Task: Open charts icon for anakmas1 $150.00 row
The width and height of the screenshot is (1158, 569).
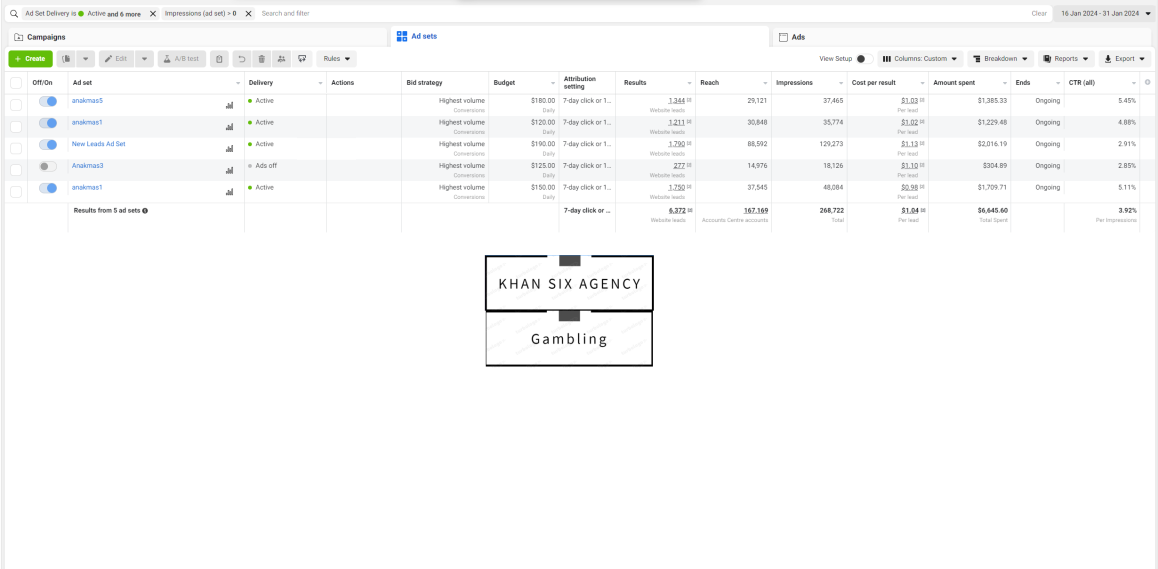Action: [229, 192]
